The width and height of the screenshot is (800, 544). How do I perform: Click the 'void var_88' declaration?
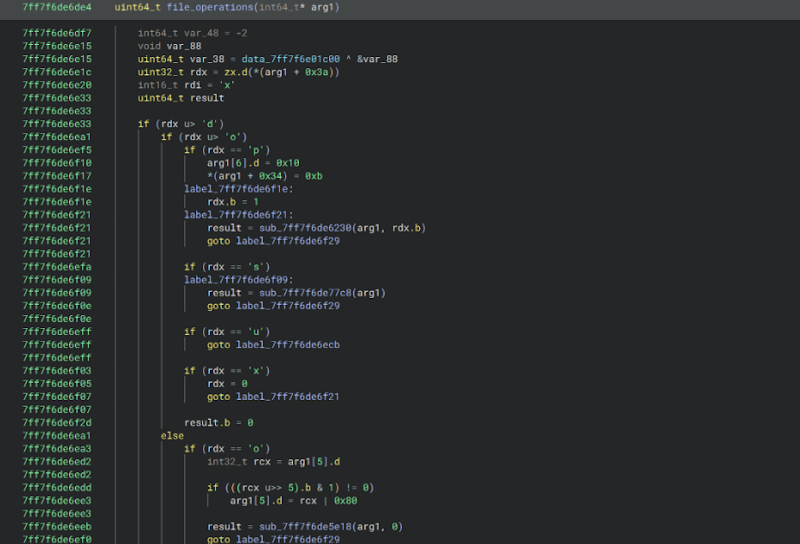pos(169,46)
